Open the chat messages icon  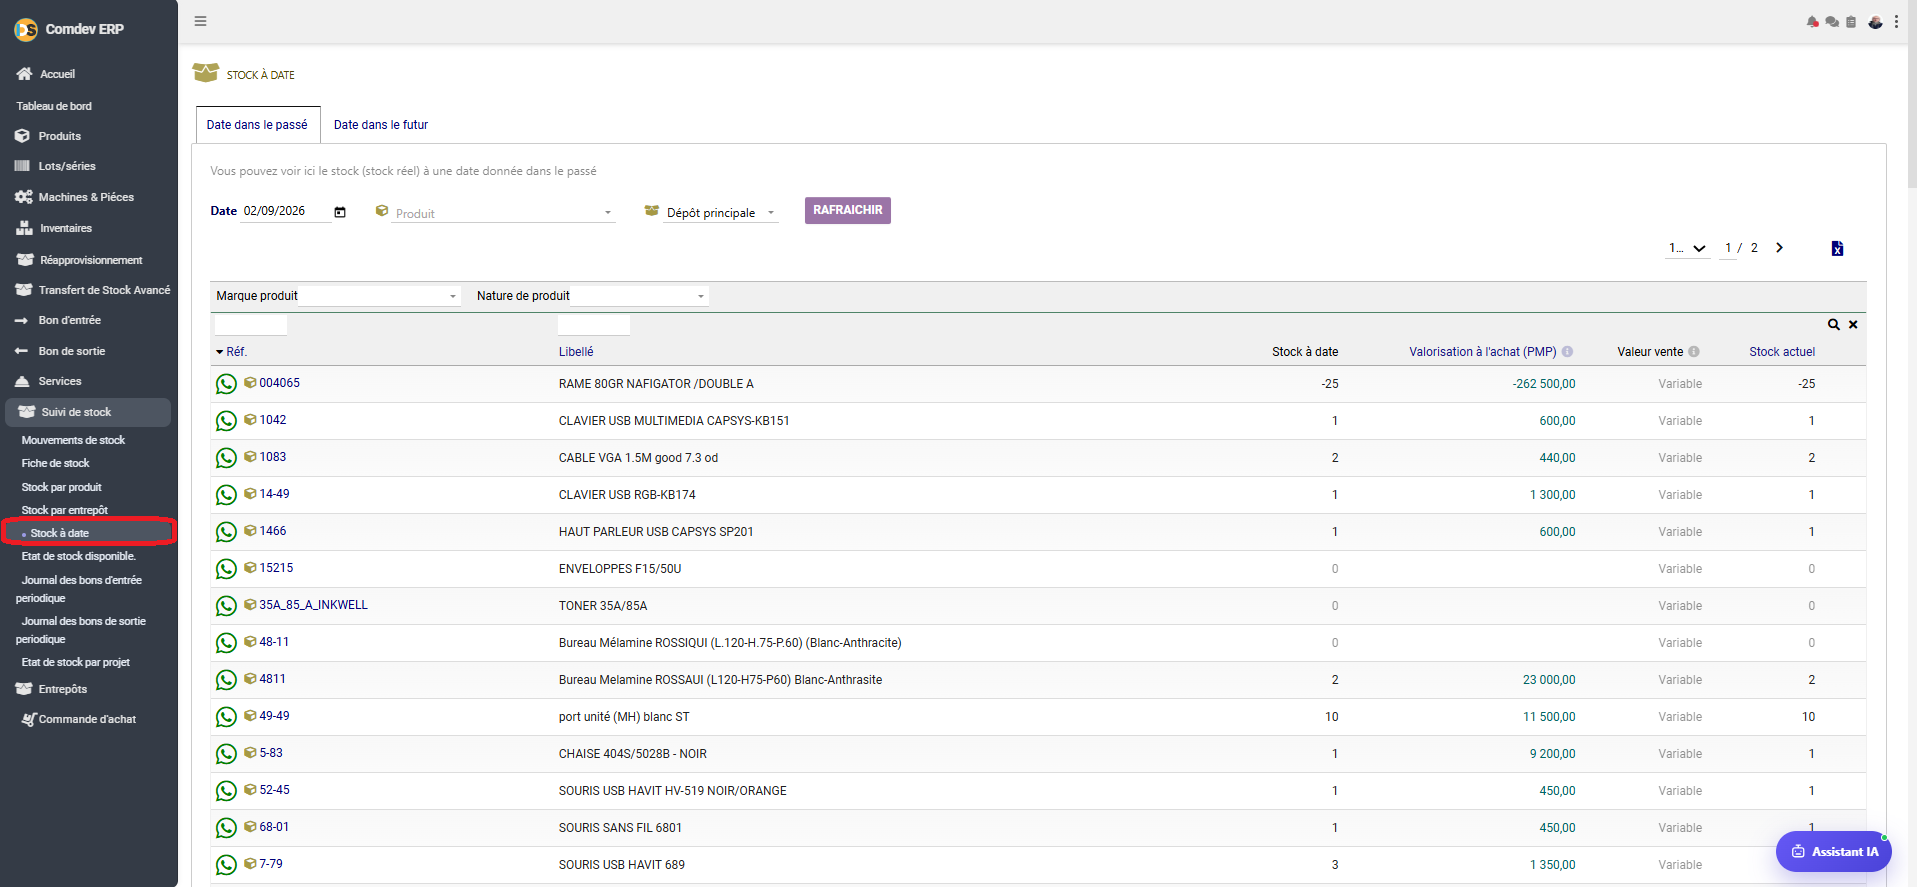[x=1832, y=22]
